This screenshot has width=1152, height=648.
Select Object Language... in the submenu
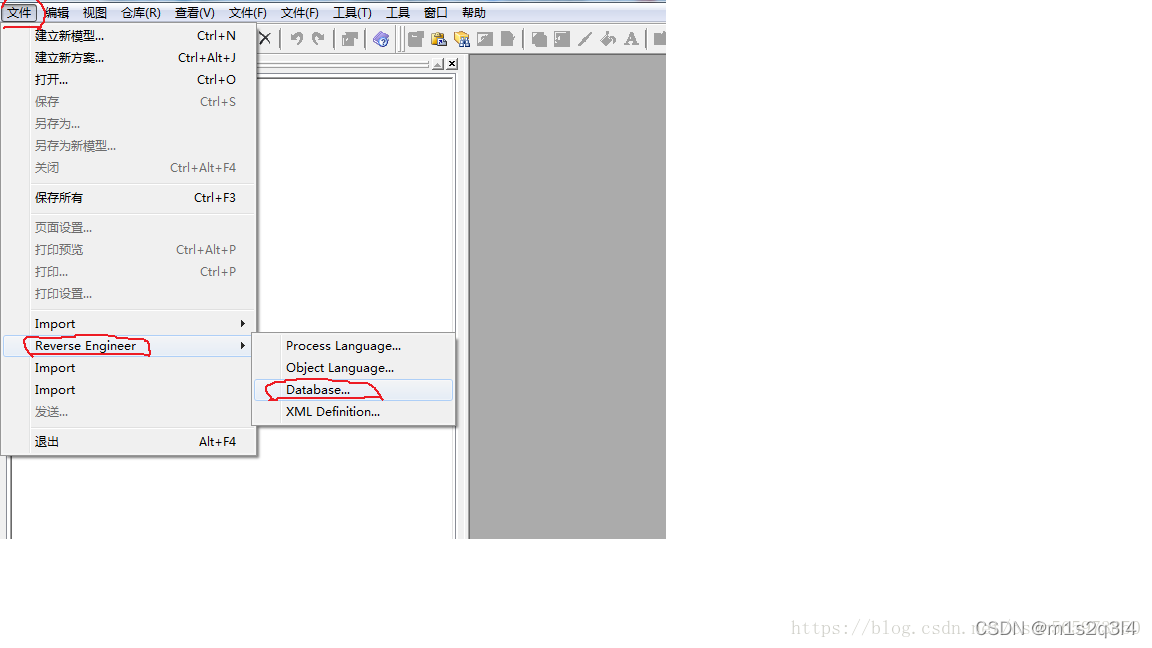click(x=353, y=368)
